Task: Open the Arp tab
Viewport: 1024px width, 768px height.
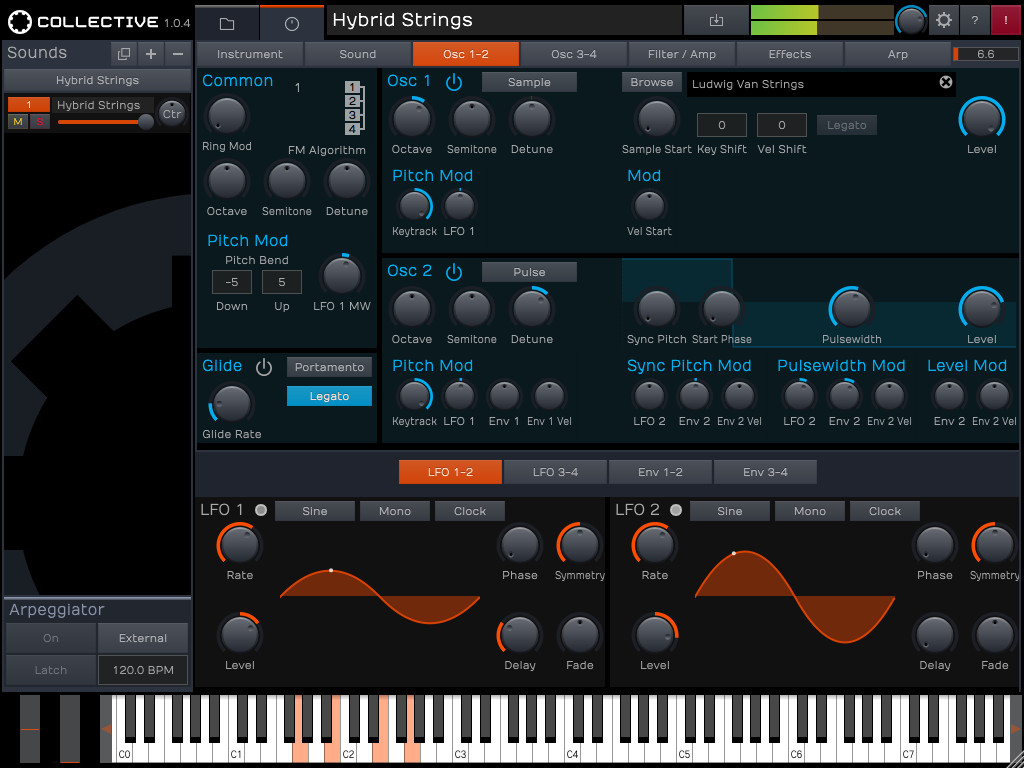Action: [x=897, y=54]
